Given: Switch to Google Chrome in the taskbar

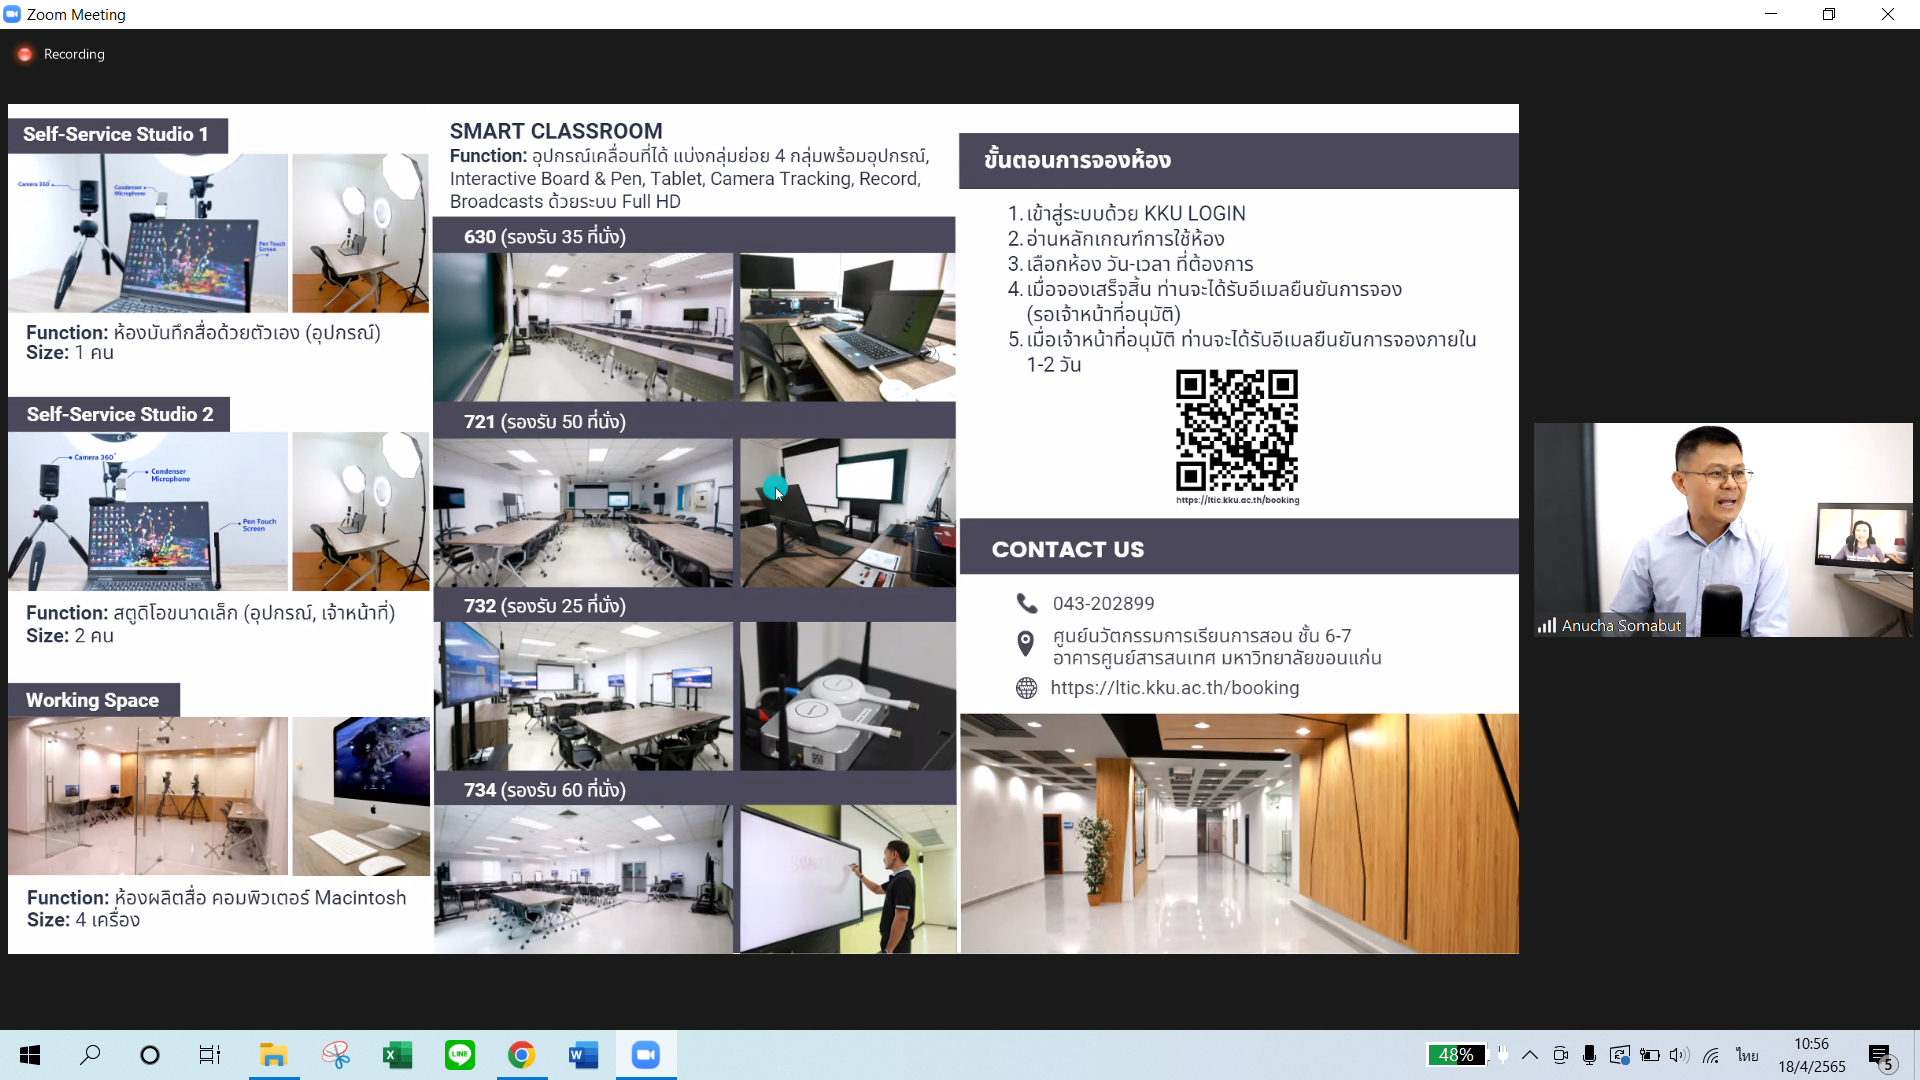Looking at the screenshot, I should point(521,1055).
